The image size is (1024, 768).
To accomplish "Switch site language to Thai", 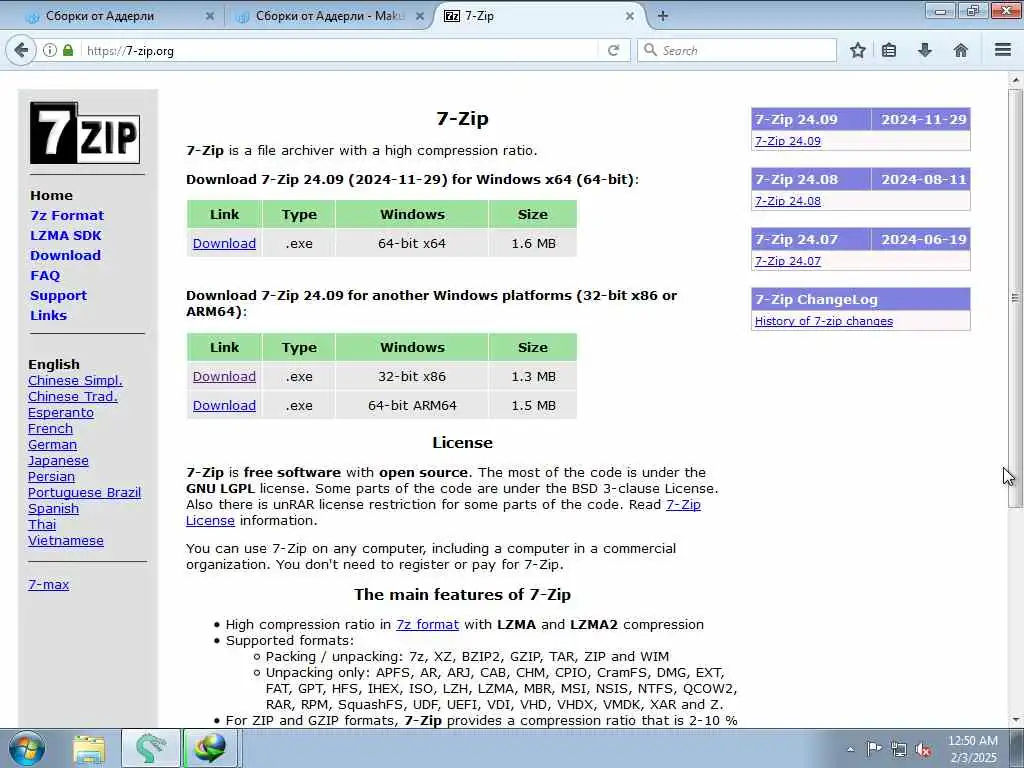I will tap(42, 524).
